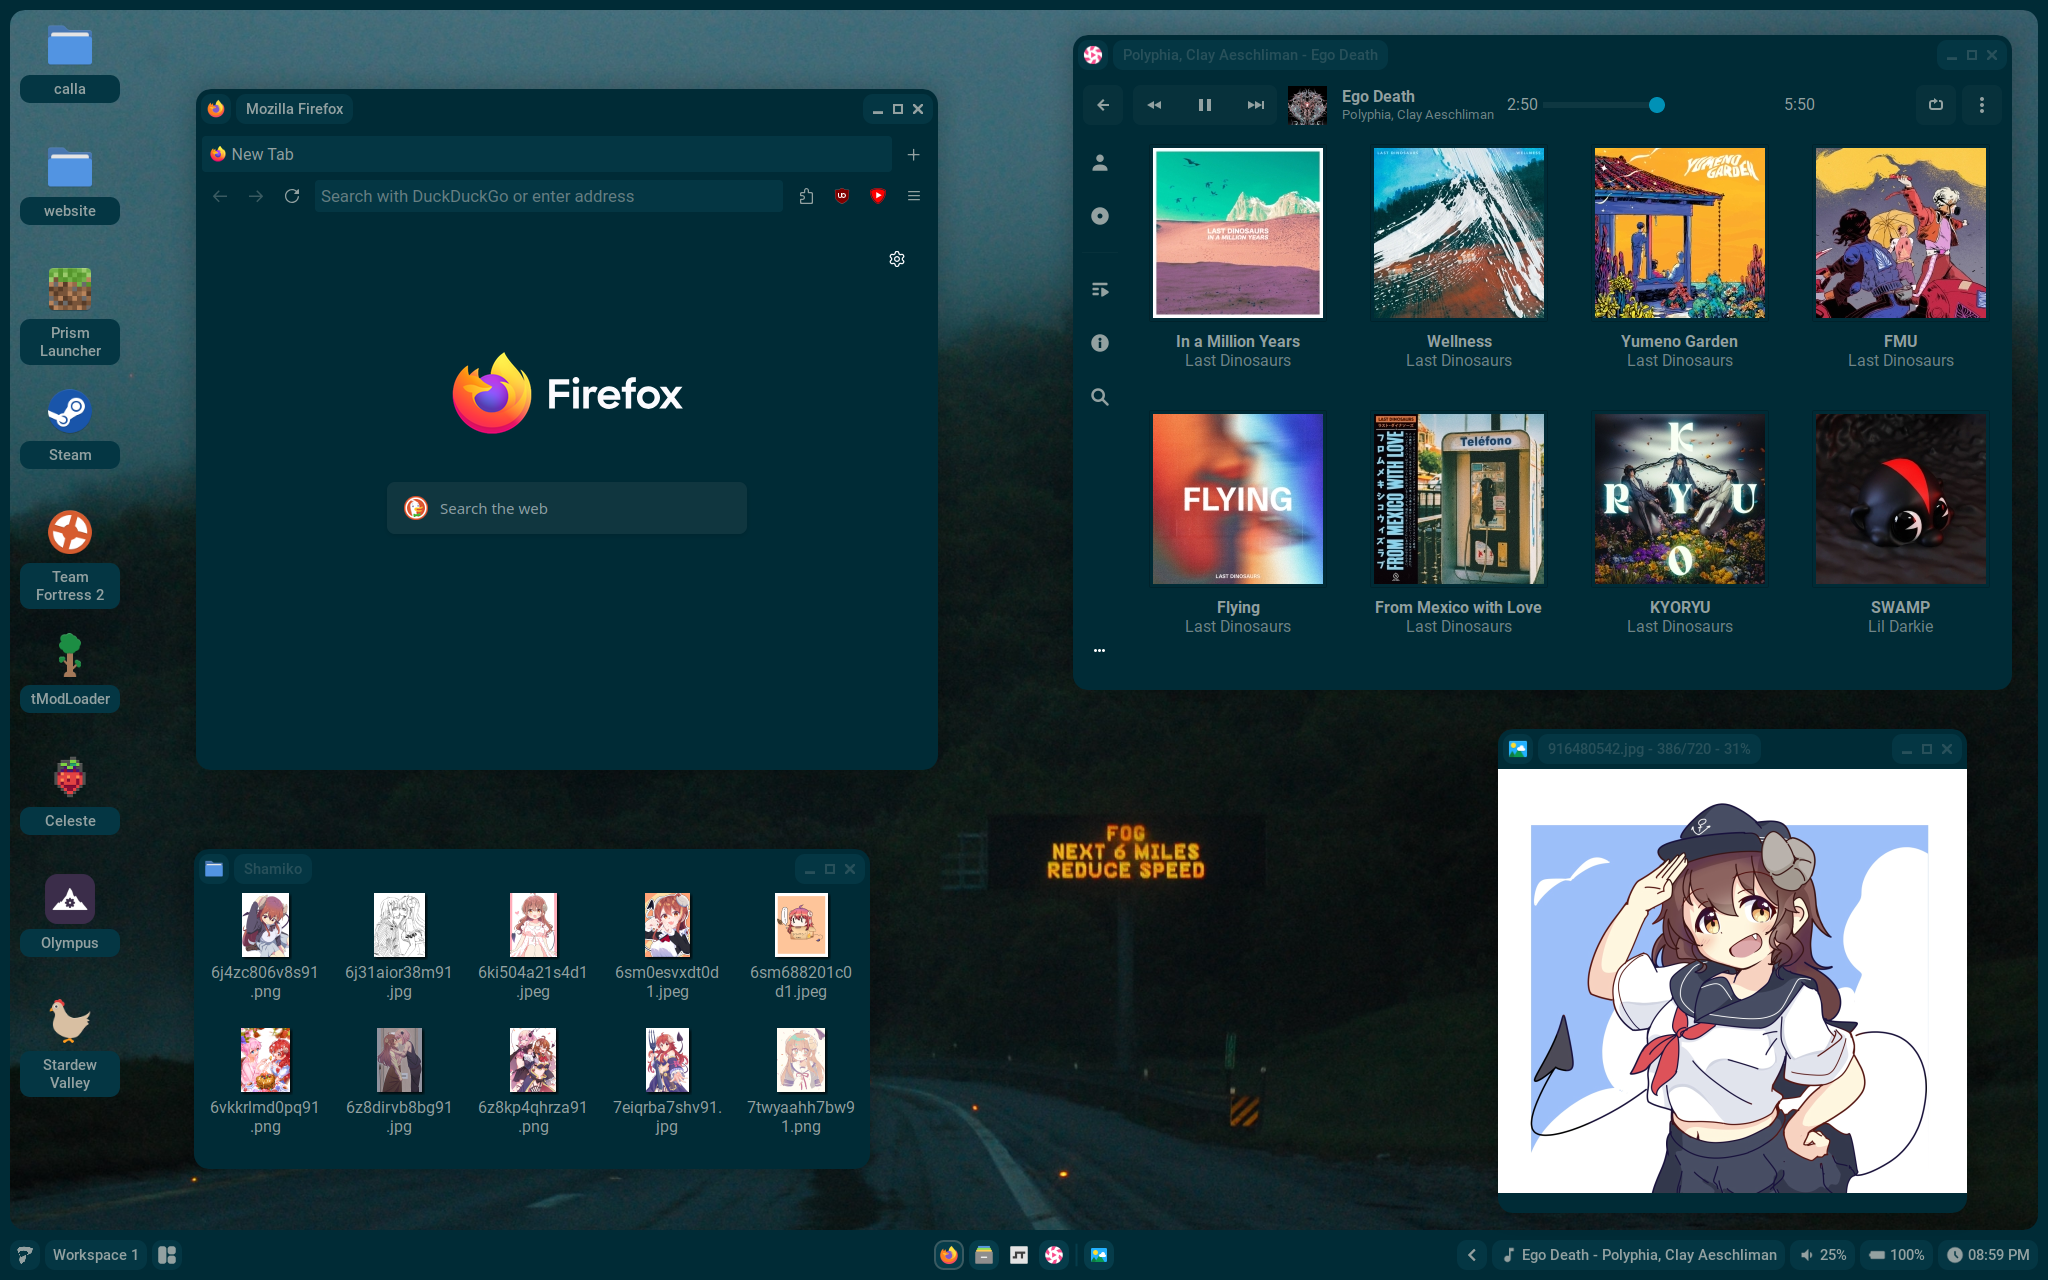Open the FMU album cover
This screenshot has height=1280, width=2048.
point(1901,233)
